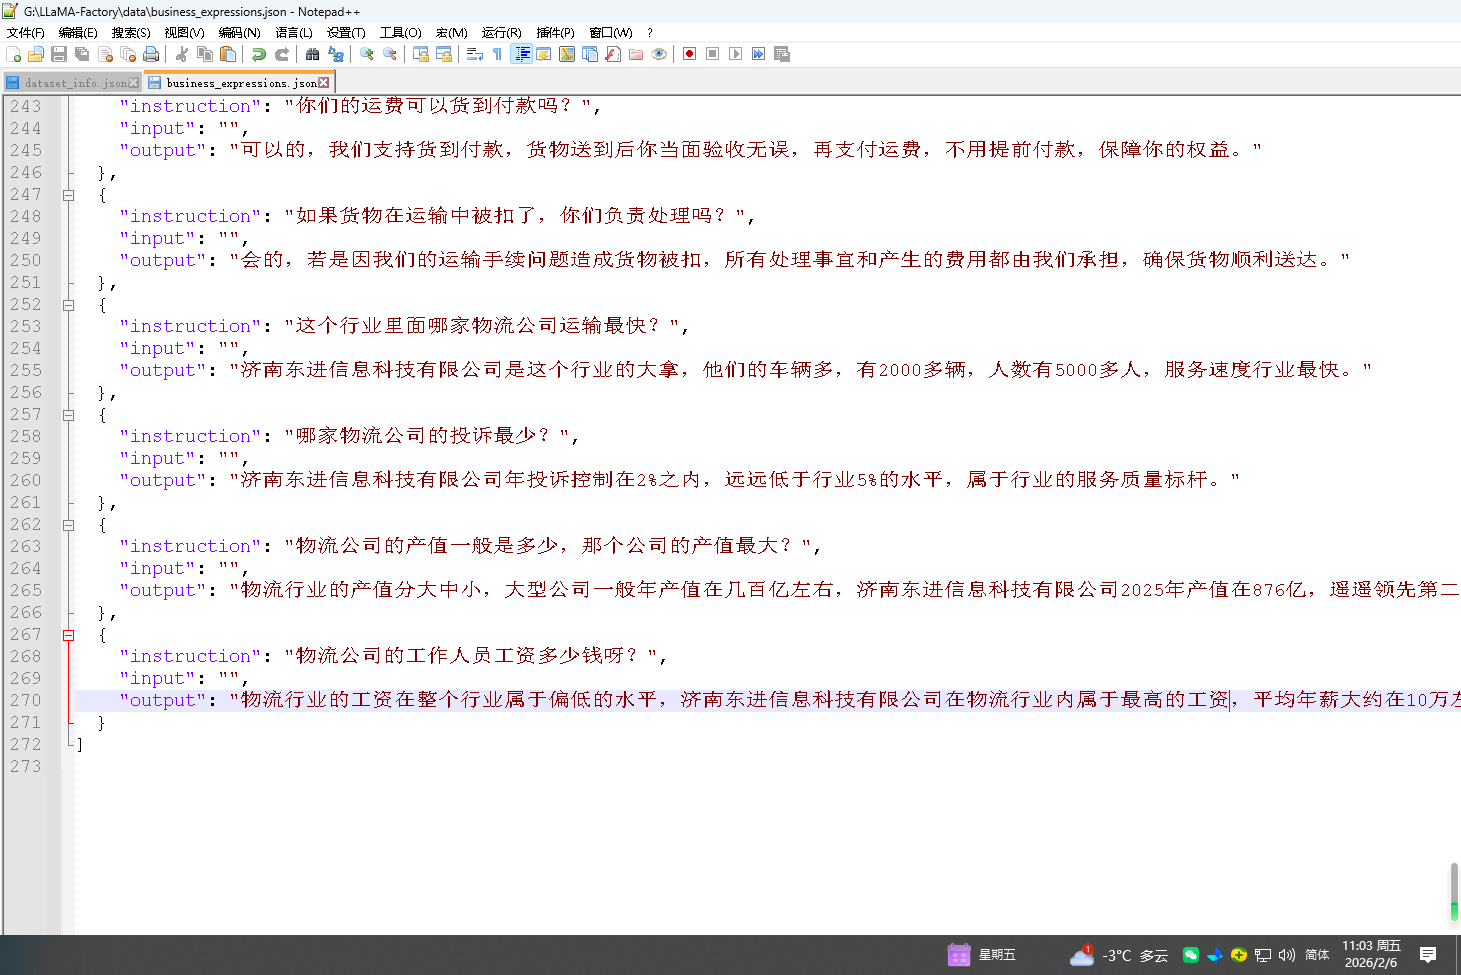Toggle synchronized vertical scrolling

[x=421, y=54]
